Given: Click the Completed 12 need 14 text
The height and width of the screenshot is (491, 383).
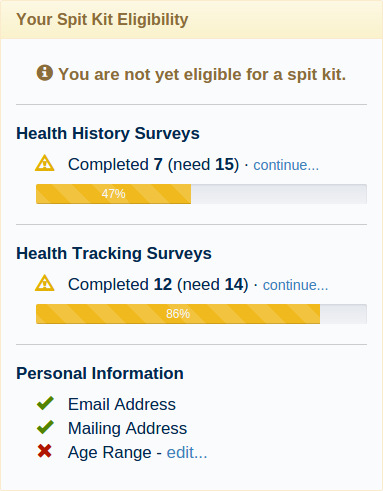Looking at the screenshot, I should [x=158, y=284].
